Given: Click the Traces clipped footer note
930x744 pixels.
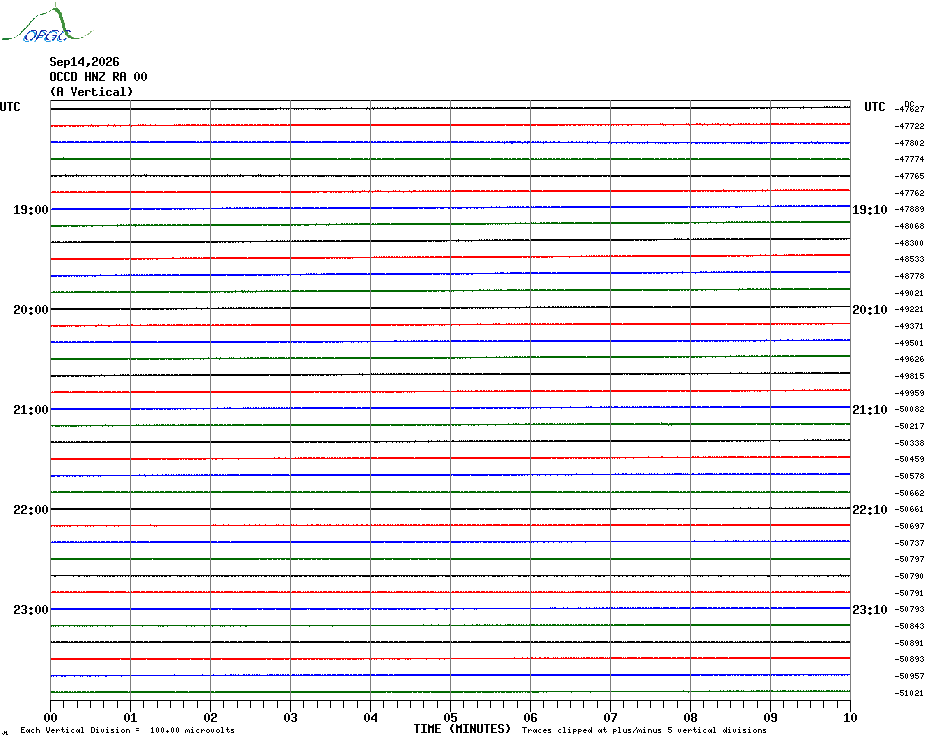Looking at the screenshot, I should click(644, 730).
